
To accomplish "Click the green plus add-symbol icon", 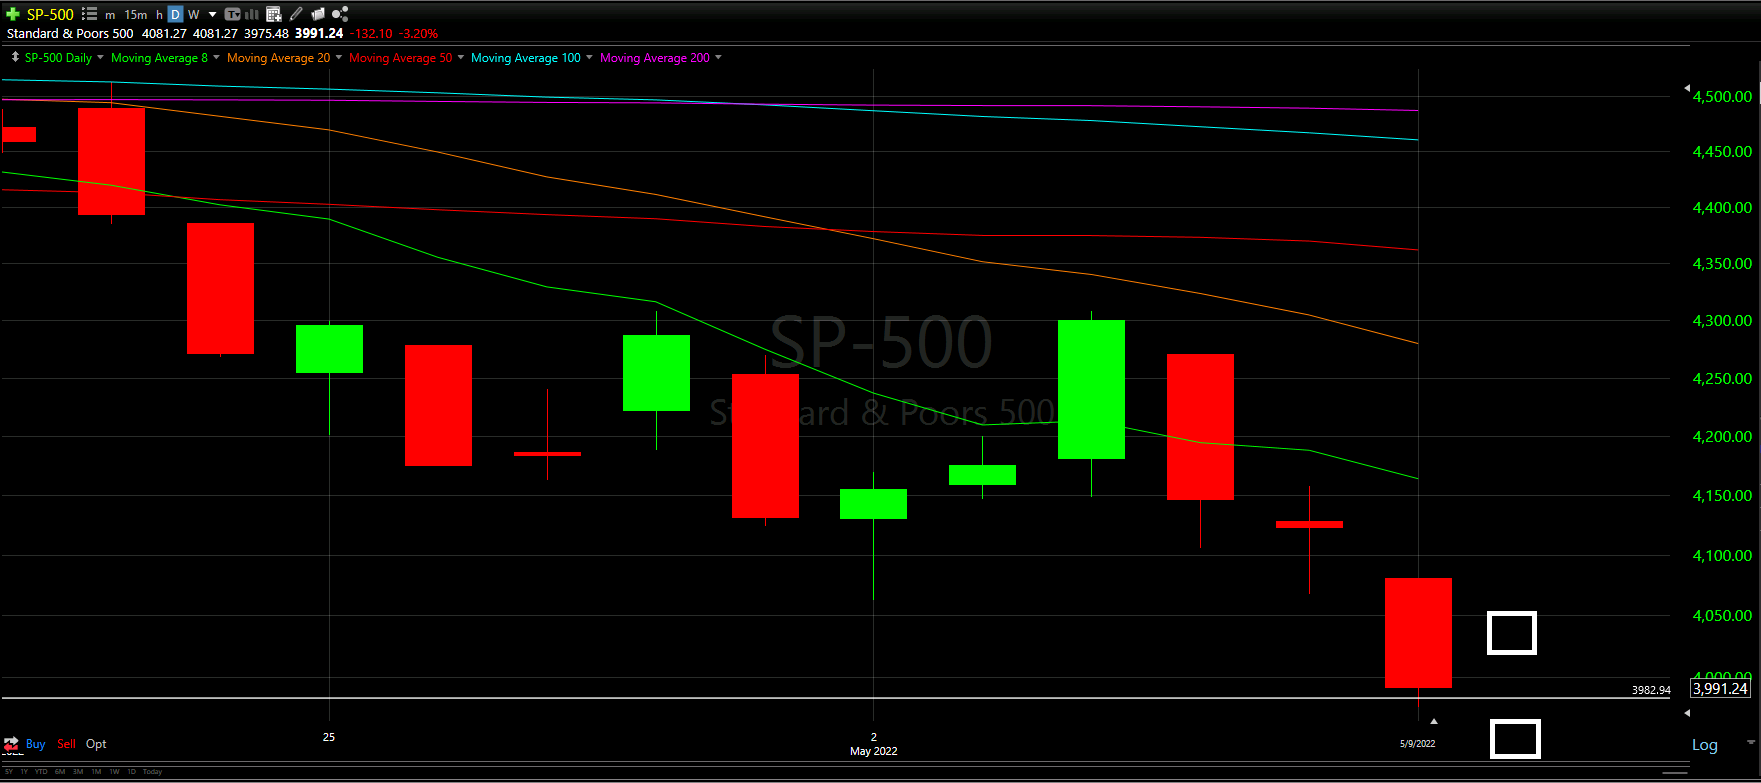I will tap(13, 14).
